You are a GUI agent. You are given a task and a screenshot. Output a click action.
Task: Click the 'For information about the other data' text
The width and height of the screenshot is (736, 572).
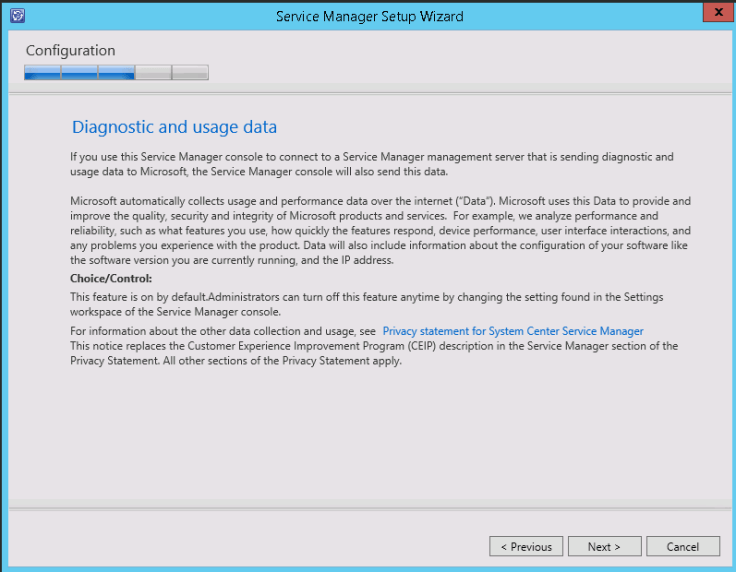pyautogui.click(x=222, y=331)
